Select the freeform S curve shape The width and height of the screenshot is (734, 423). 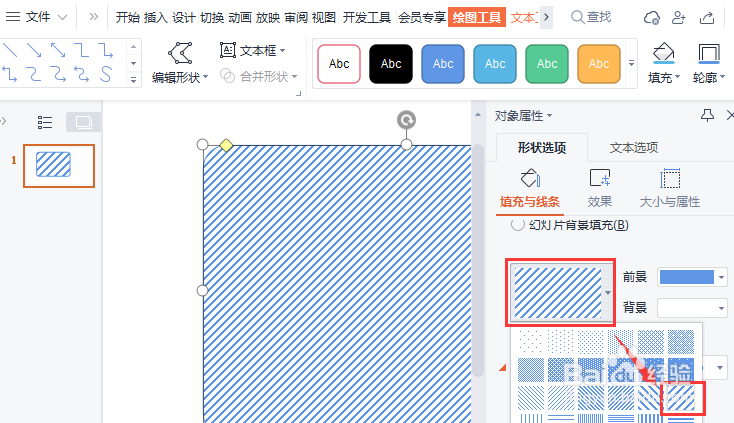pos(106,74)
